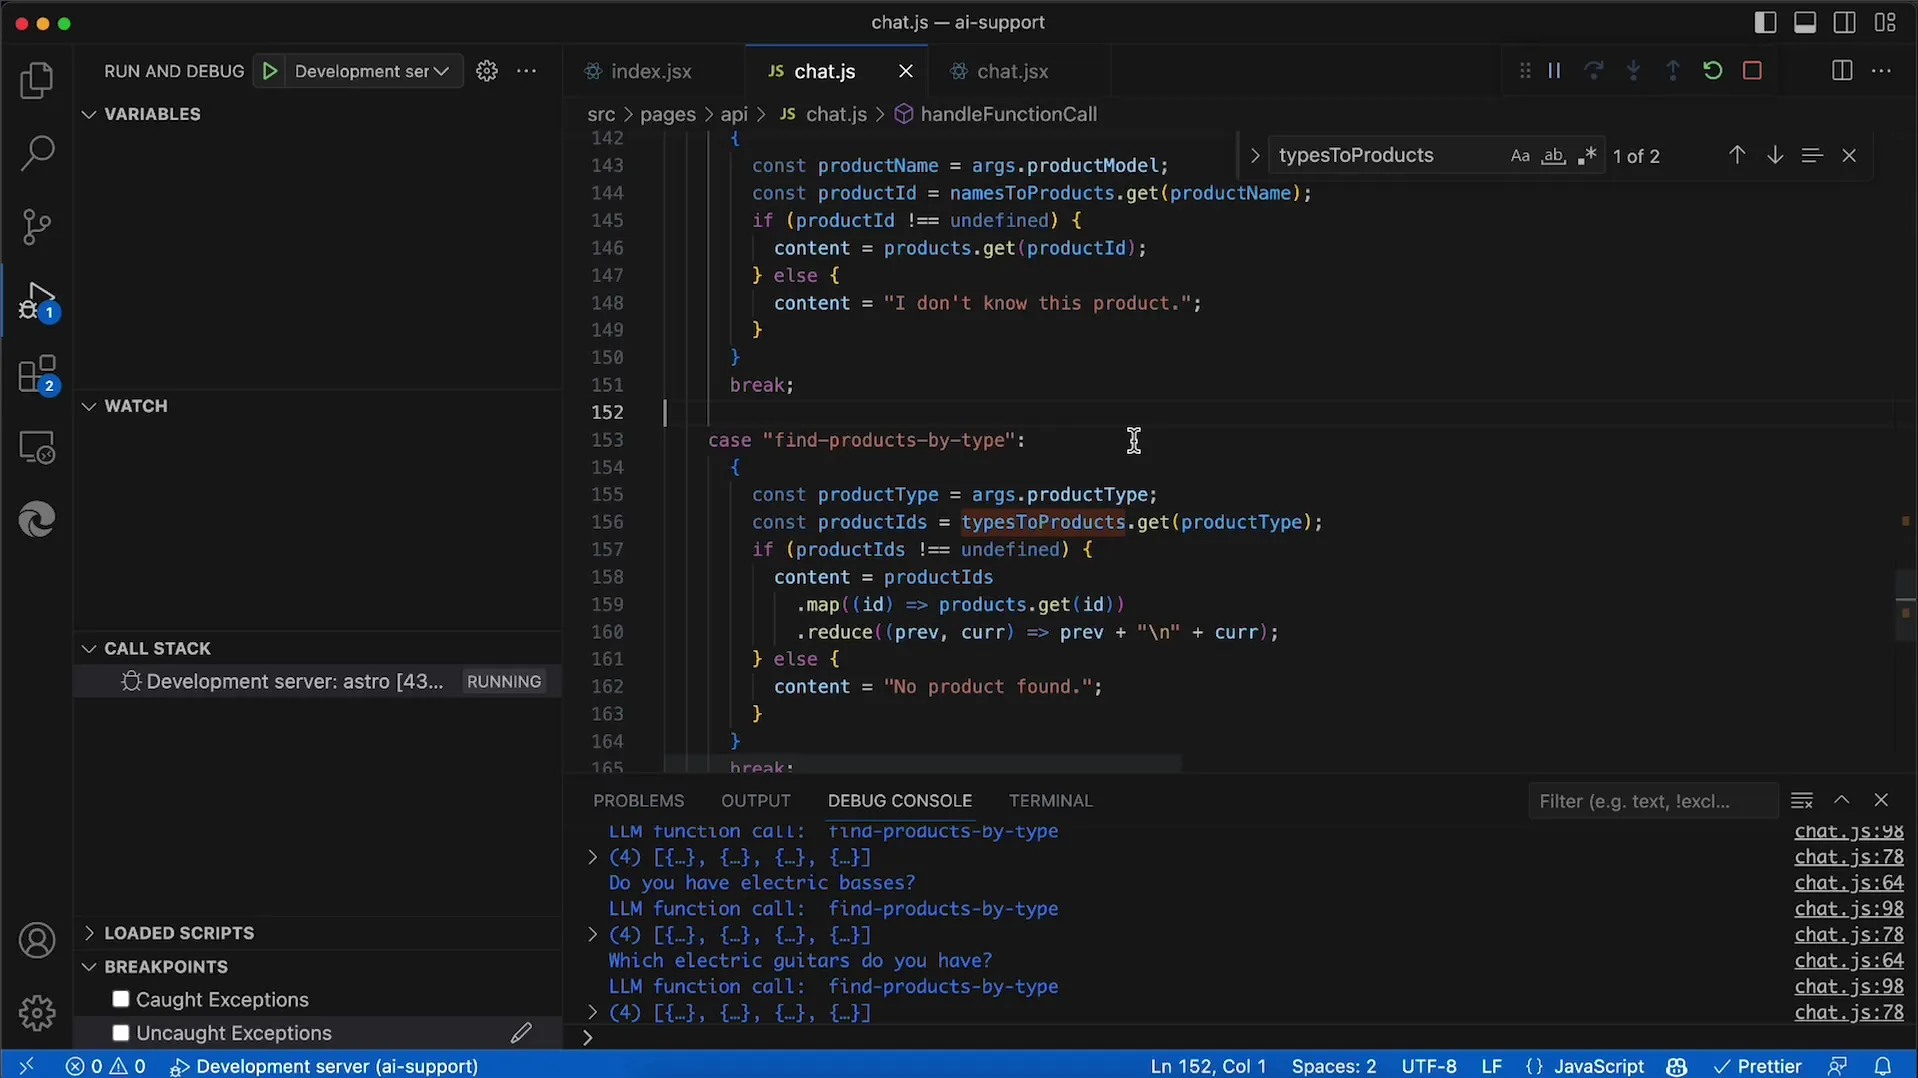
Task: Open Run and Debug more actions menu
Action: [x=527, y=71]
